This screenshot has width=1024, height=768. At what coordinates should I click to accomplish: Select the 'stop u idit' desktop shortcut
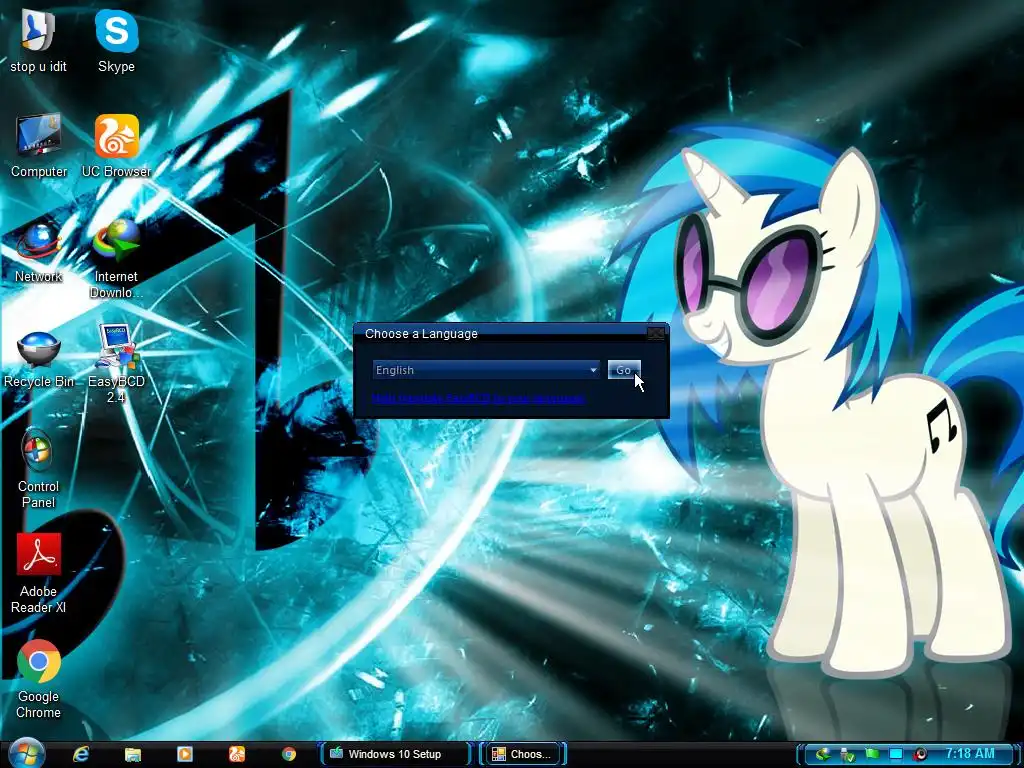coord(39,40)
